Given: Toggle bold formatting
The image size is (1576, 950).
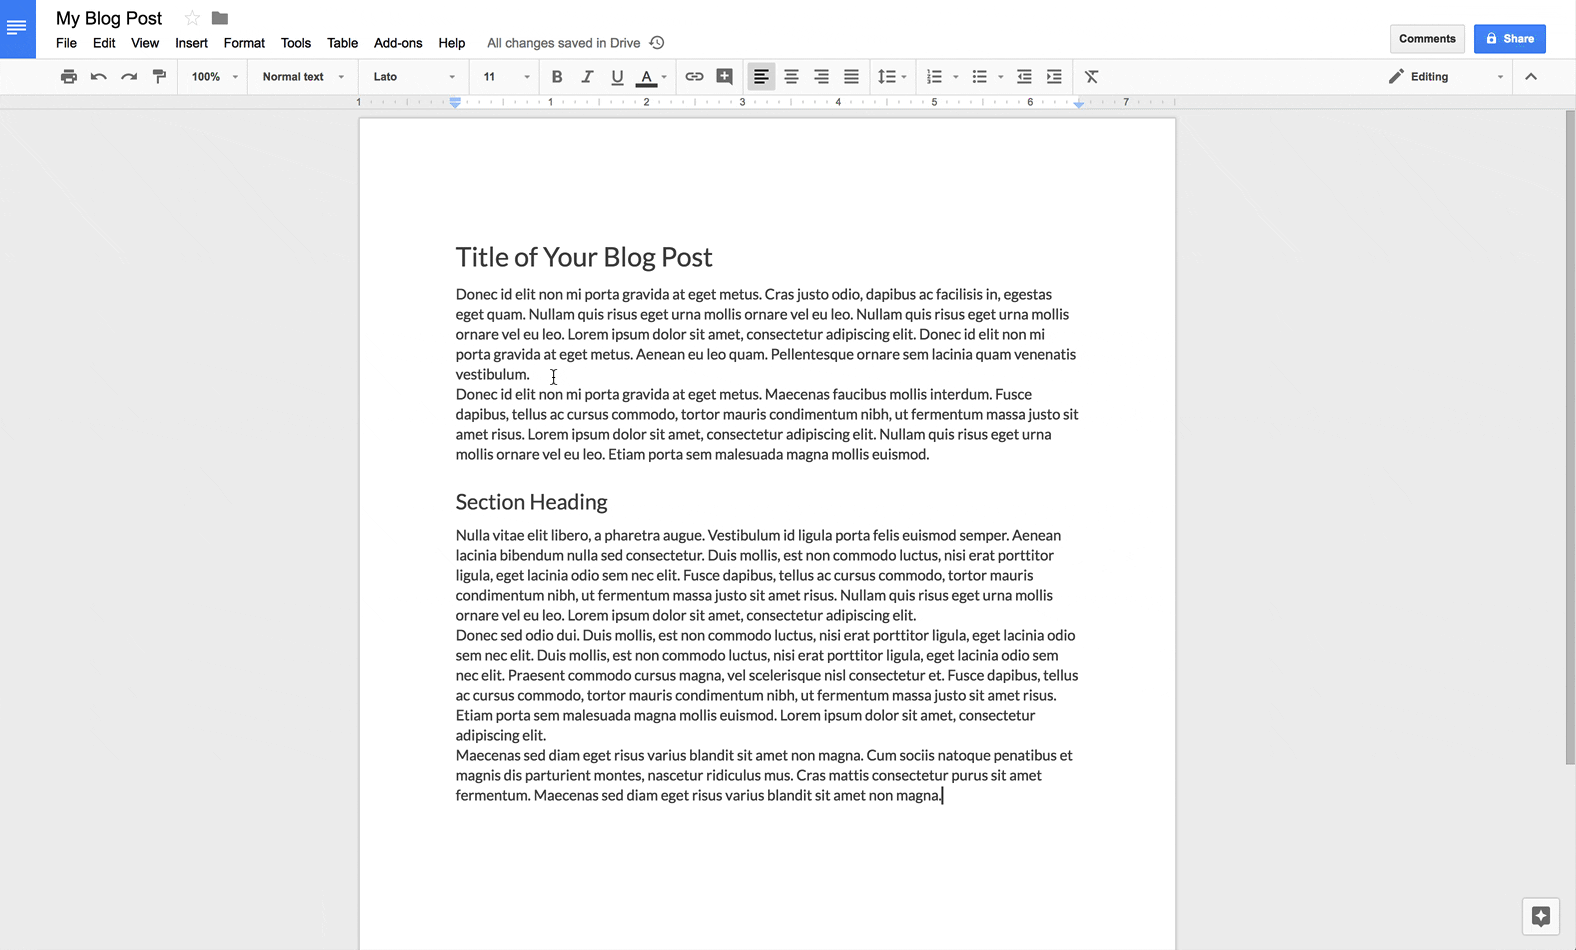Looking at the screenshot, I should coord(557,77).
